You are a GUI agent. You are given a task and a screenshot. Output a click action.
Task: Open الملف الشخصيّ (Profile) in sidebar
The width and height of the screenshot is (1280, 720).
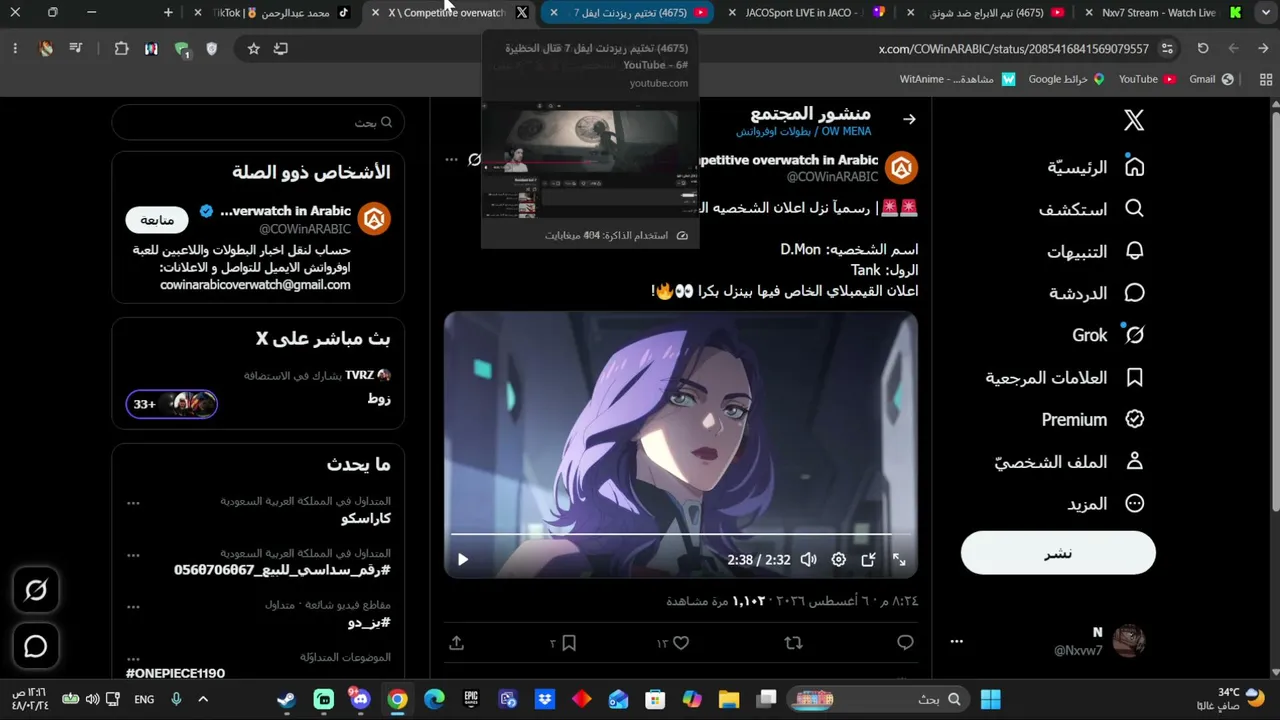point(1070,461)
